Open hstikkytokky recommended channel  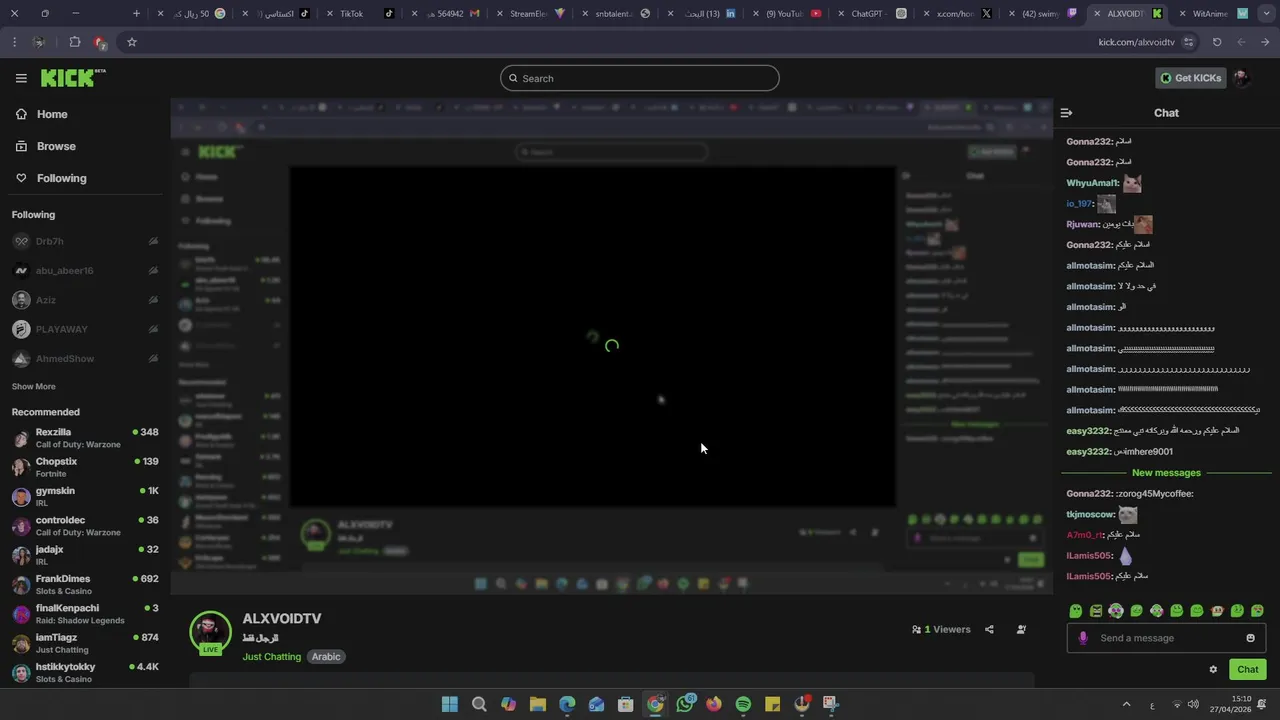click(x=85, y=672)
